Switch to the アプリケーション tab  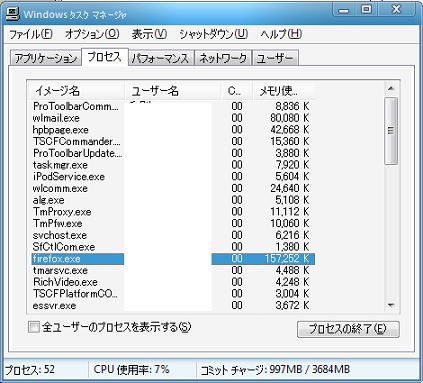46,58
